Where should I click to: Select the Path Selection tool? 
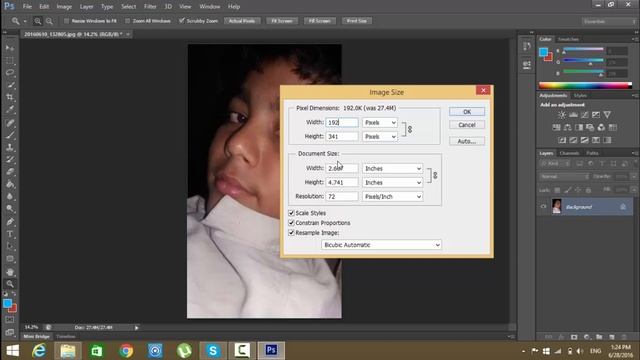pyautogui.click(x=10, y=246)
